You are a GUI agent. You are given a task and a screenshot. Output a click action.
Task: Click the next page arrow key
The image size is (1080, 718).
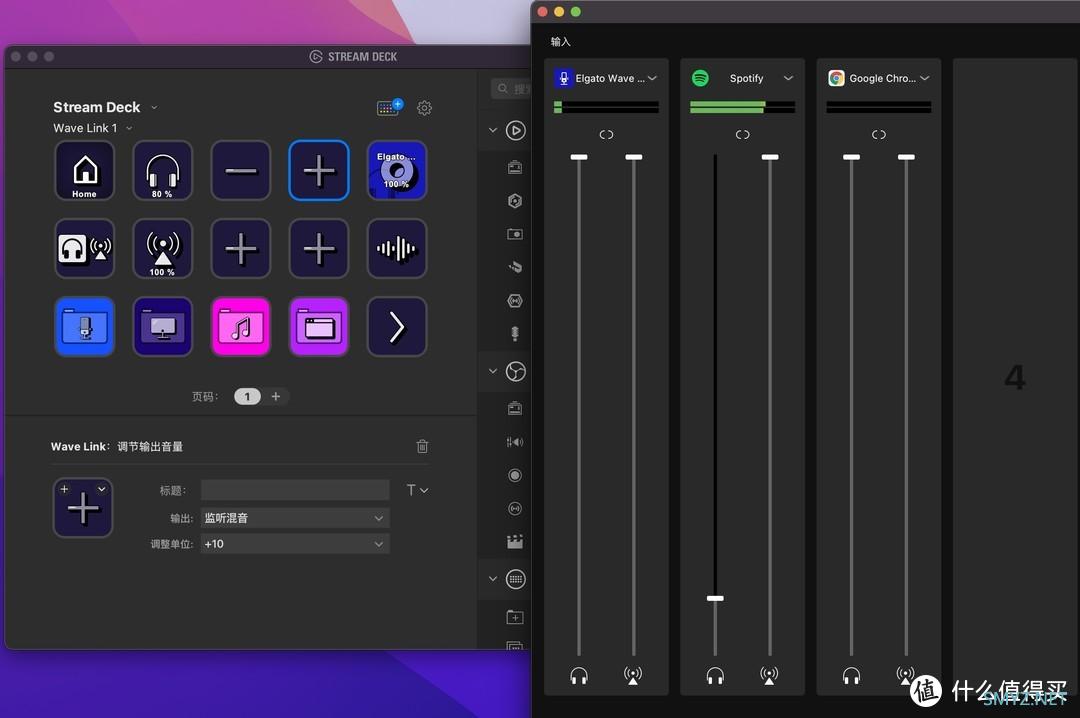397,327
